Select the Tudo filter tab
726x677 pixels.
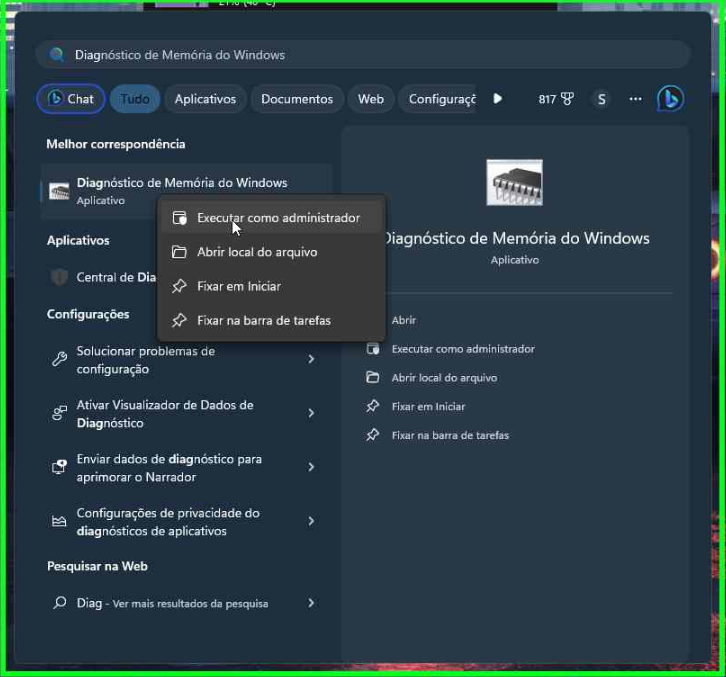point(135,99)
